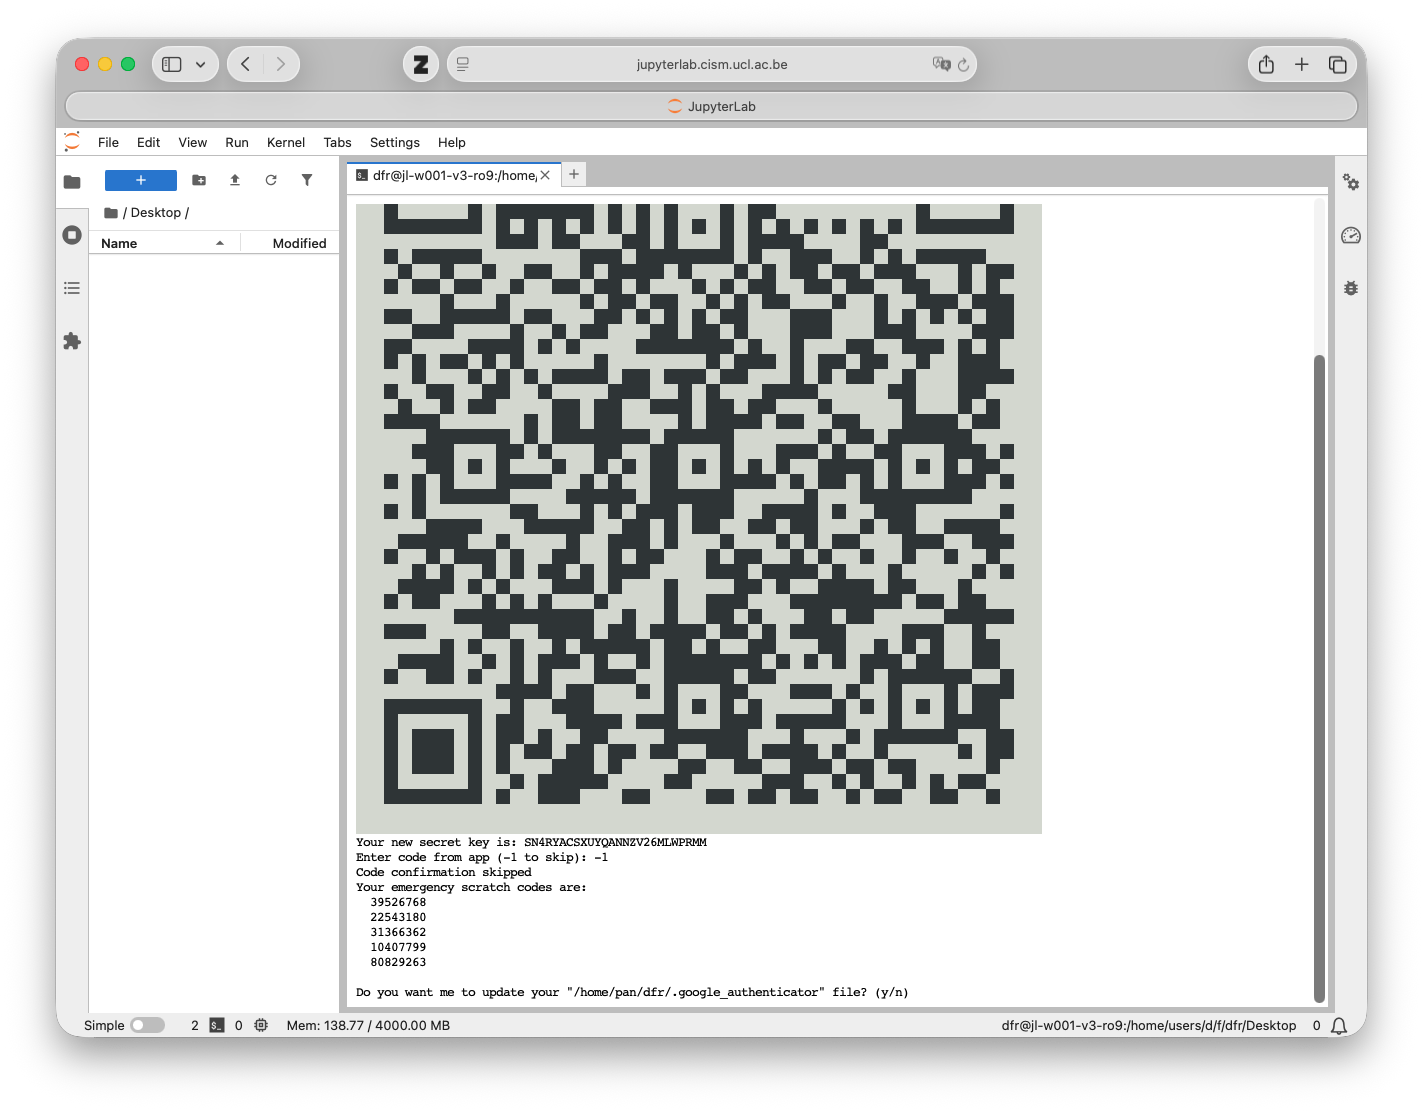Click the jupyterlab.cism.ucl.ac.be address bar
1423x1111 pixels.
tap(712, 64)
